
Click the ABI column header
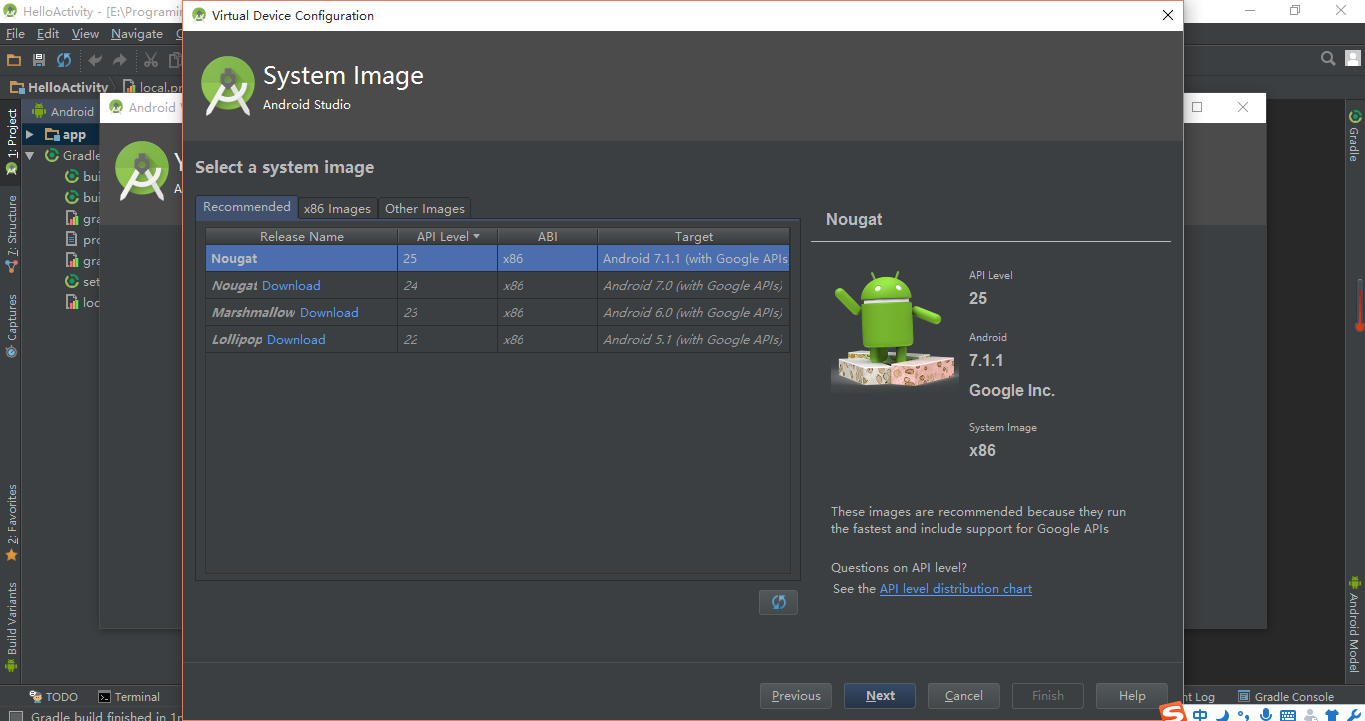pos(547,236)
